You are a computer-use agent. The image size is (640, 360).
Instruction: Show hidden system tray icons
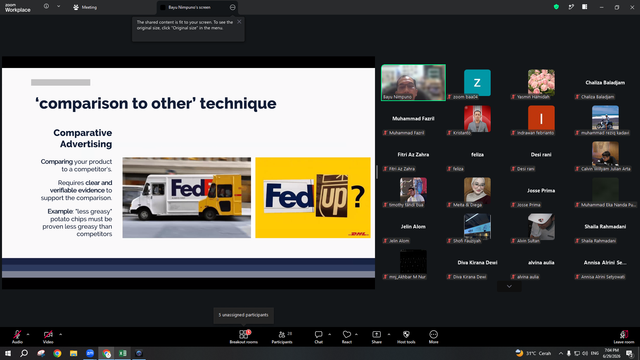561,353
